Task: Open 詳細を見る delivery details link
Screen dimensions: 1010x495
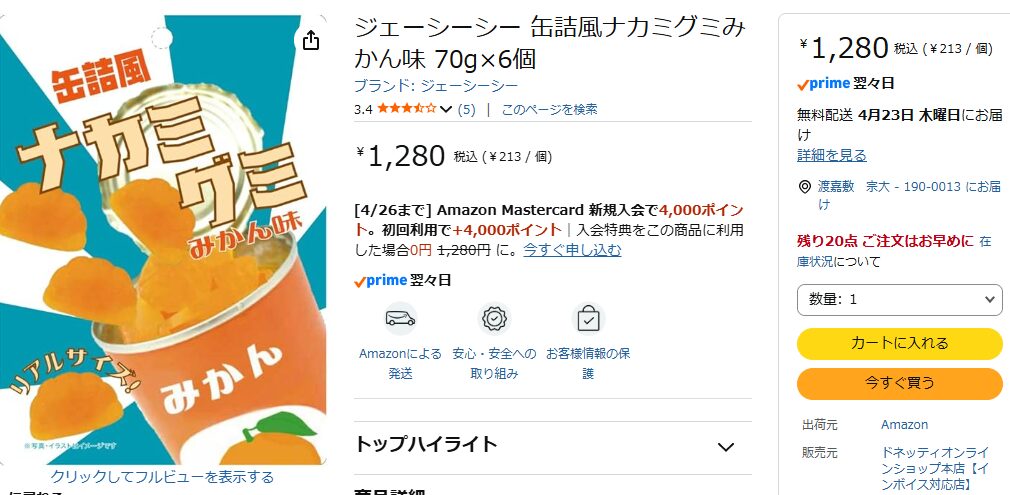Action: click(x=832, y=155)
